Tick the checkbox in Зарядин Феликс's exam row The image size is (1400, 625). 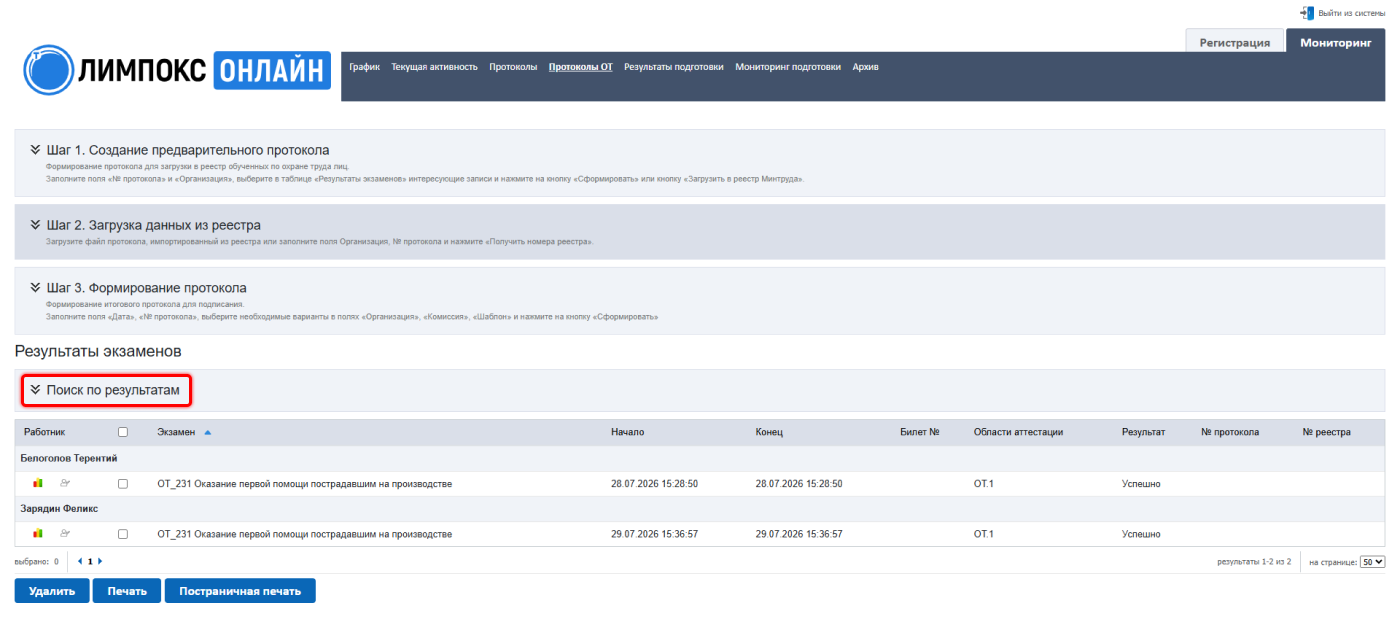click(x=123, y=534)
